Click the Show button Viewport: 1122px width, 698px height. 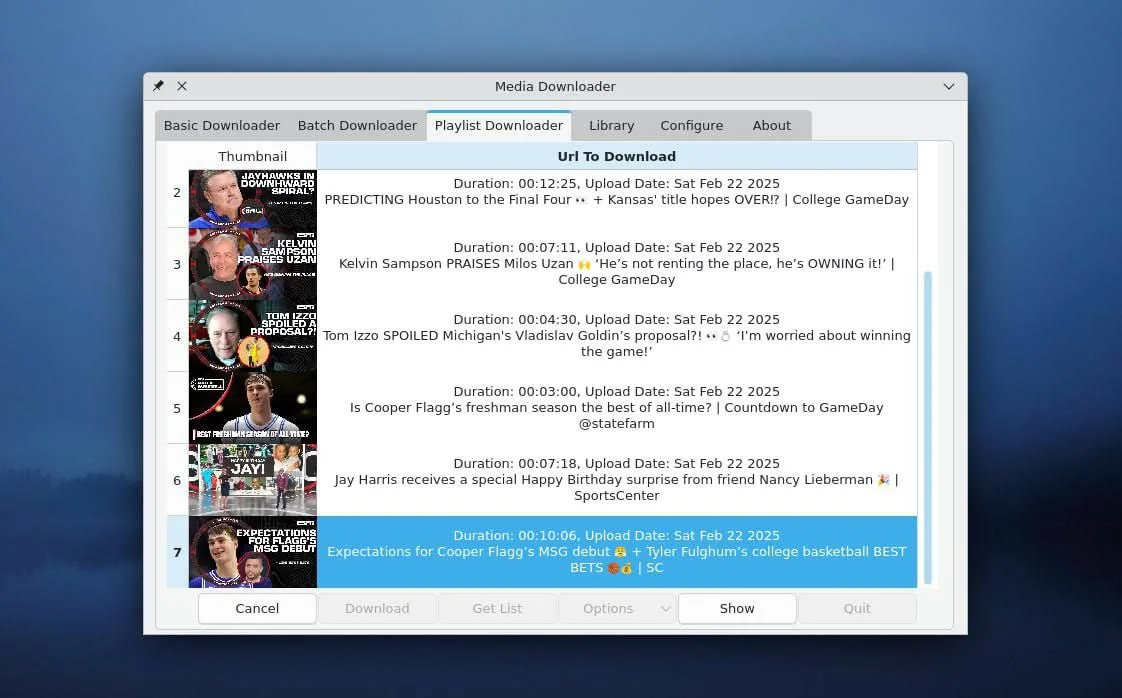tap(737, 608)
